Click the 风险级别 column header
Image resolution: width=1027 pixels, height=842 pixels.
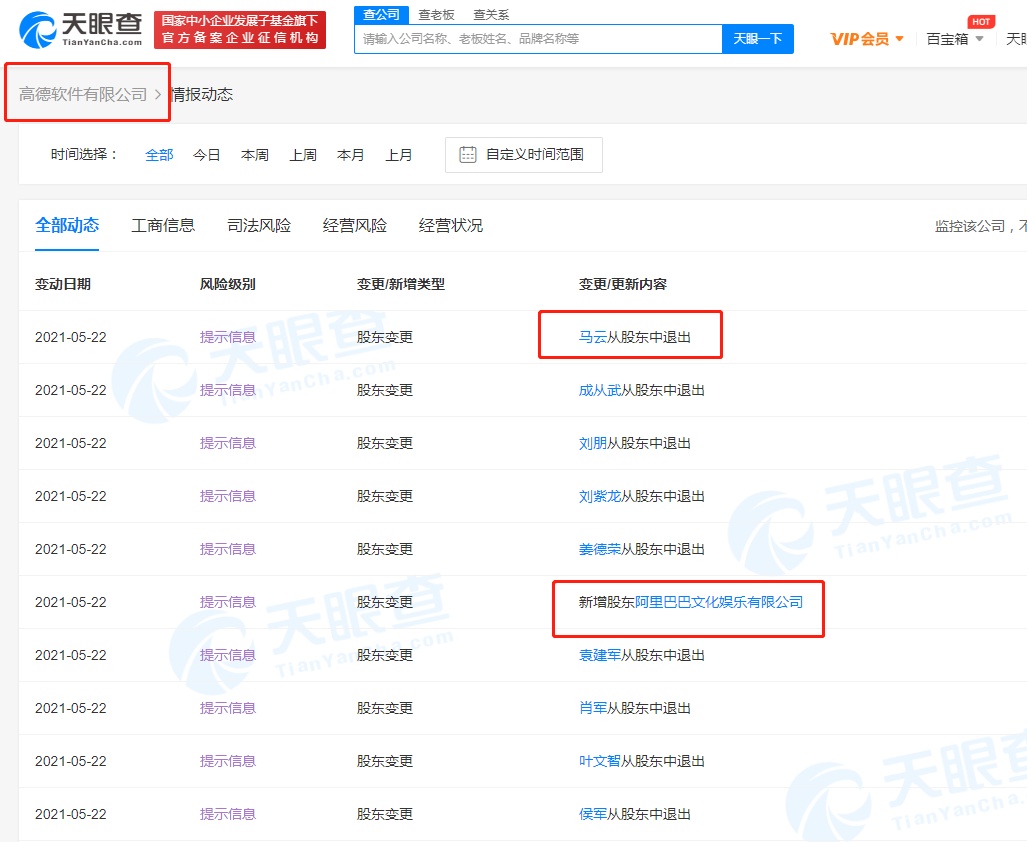click(228, 284)
